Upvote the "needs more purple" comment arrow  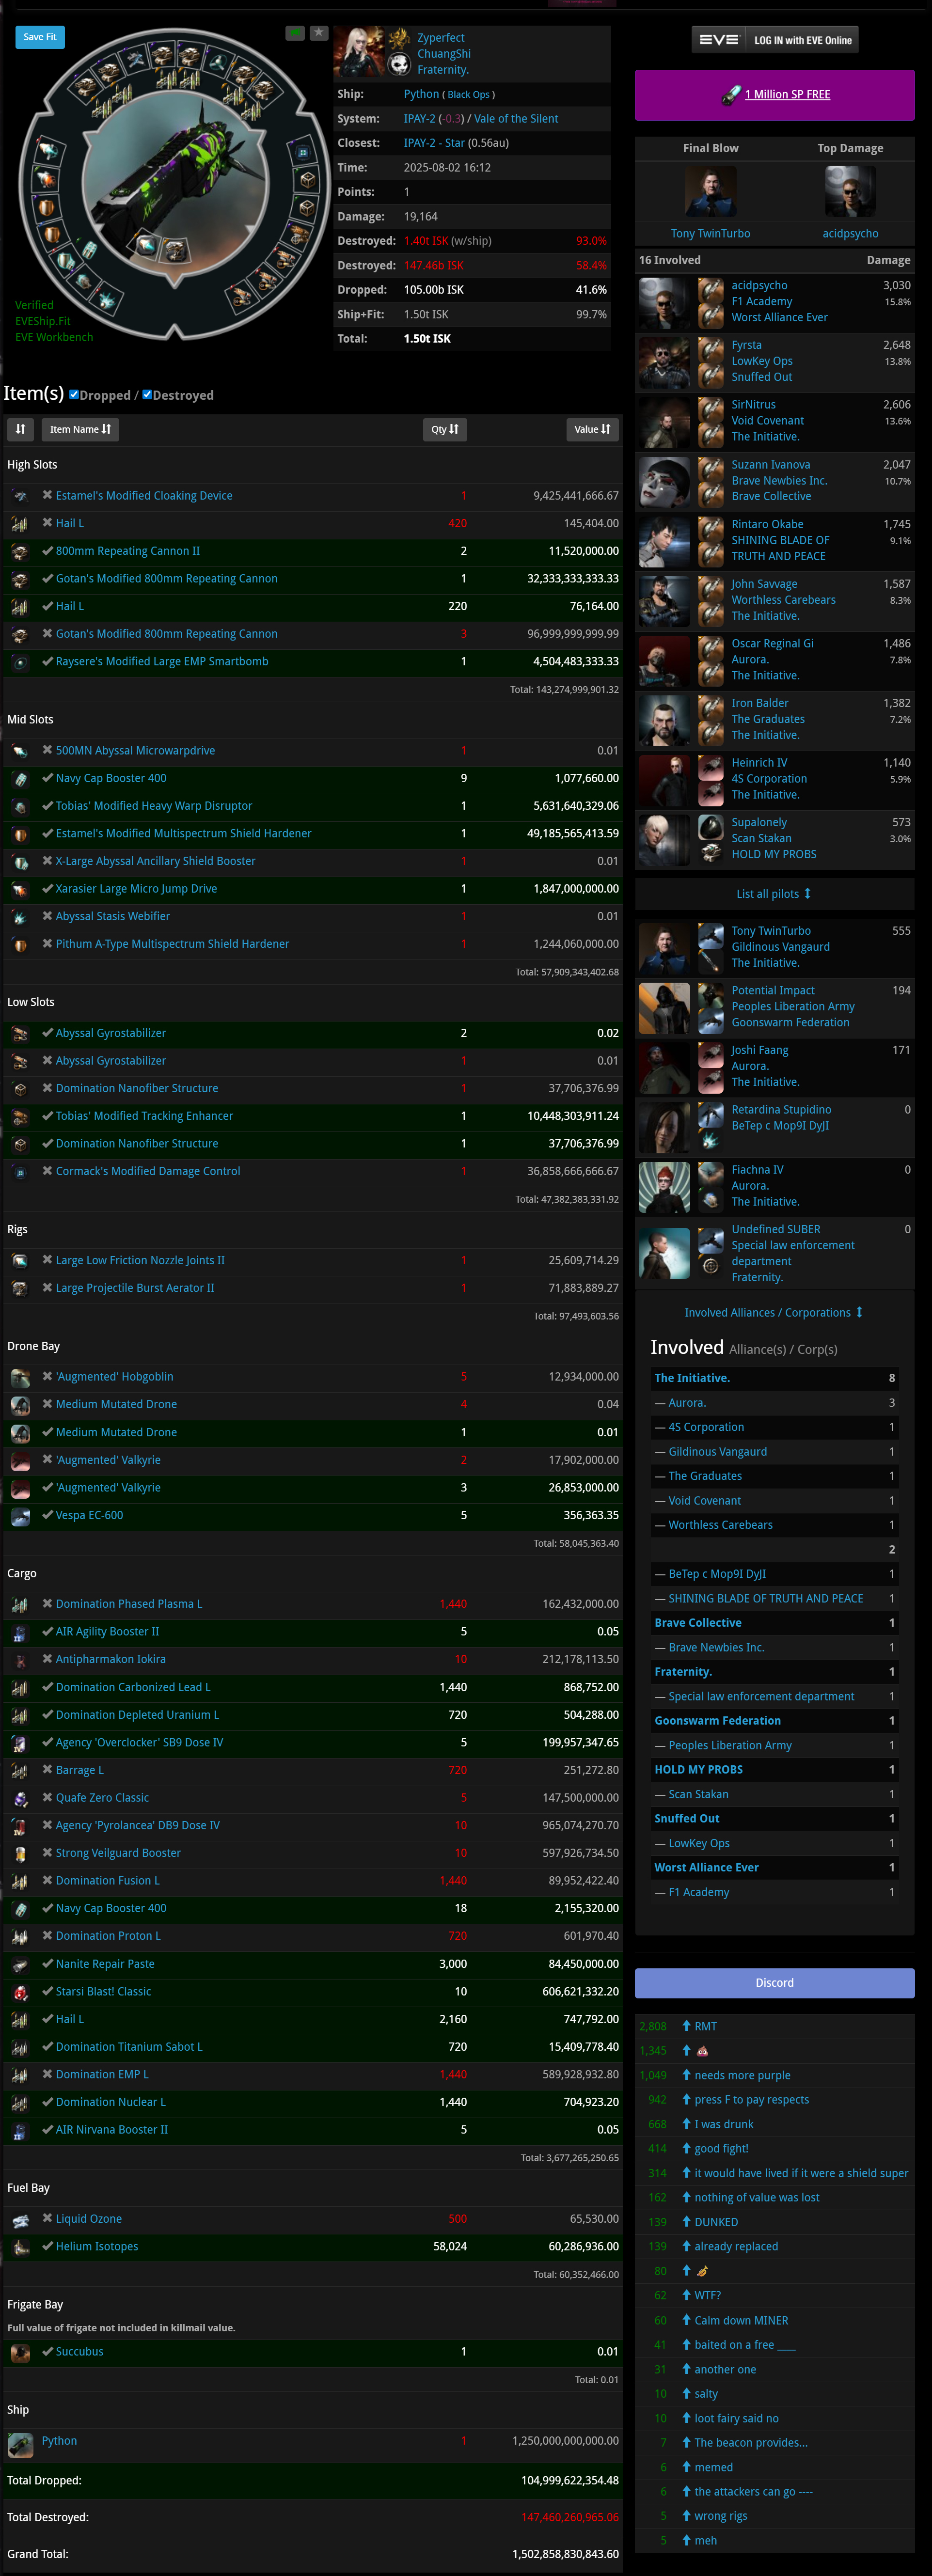(686, 2075)
